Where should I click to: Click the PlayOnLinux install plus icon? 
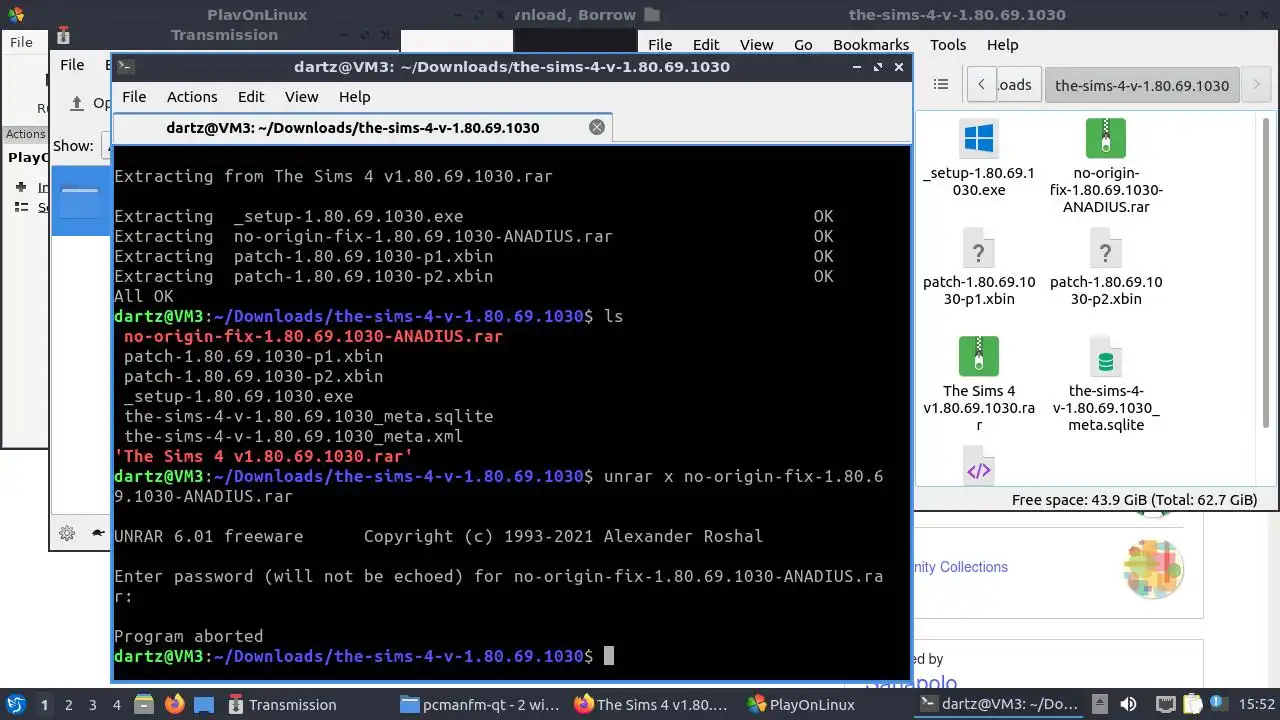[21, 187]
